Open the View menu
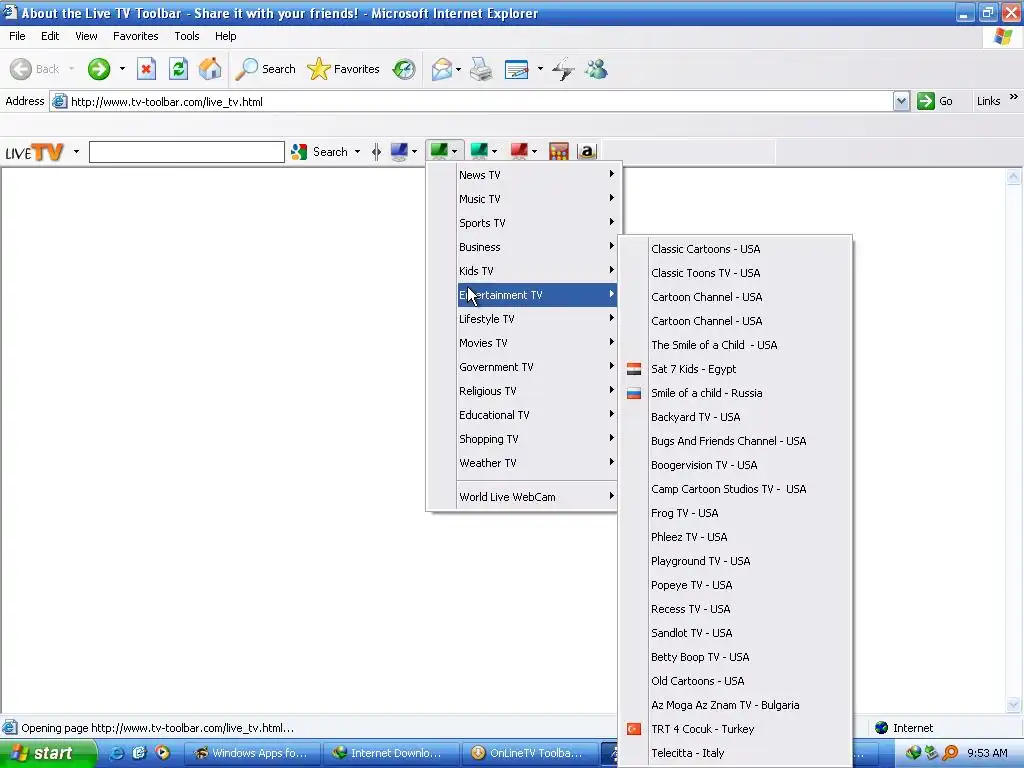Viewport: 1024px width, 768px height. 86,36
